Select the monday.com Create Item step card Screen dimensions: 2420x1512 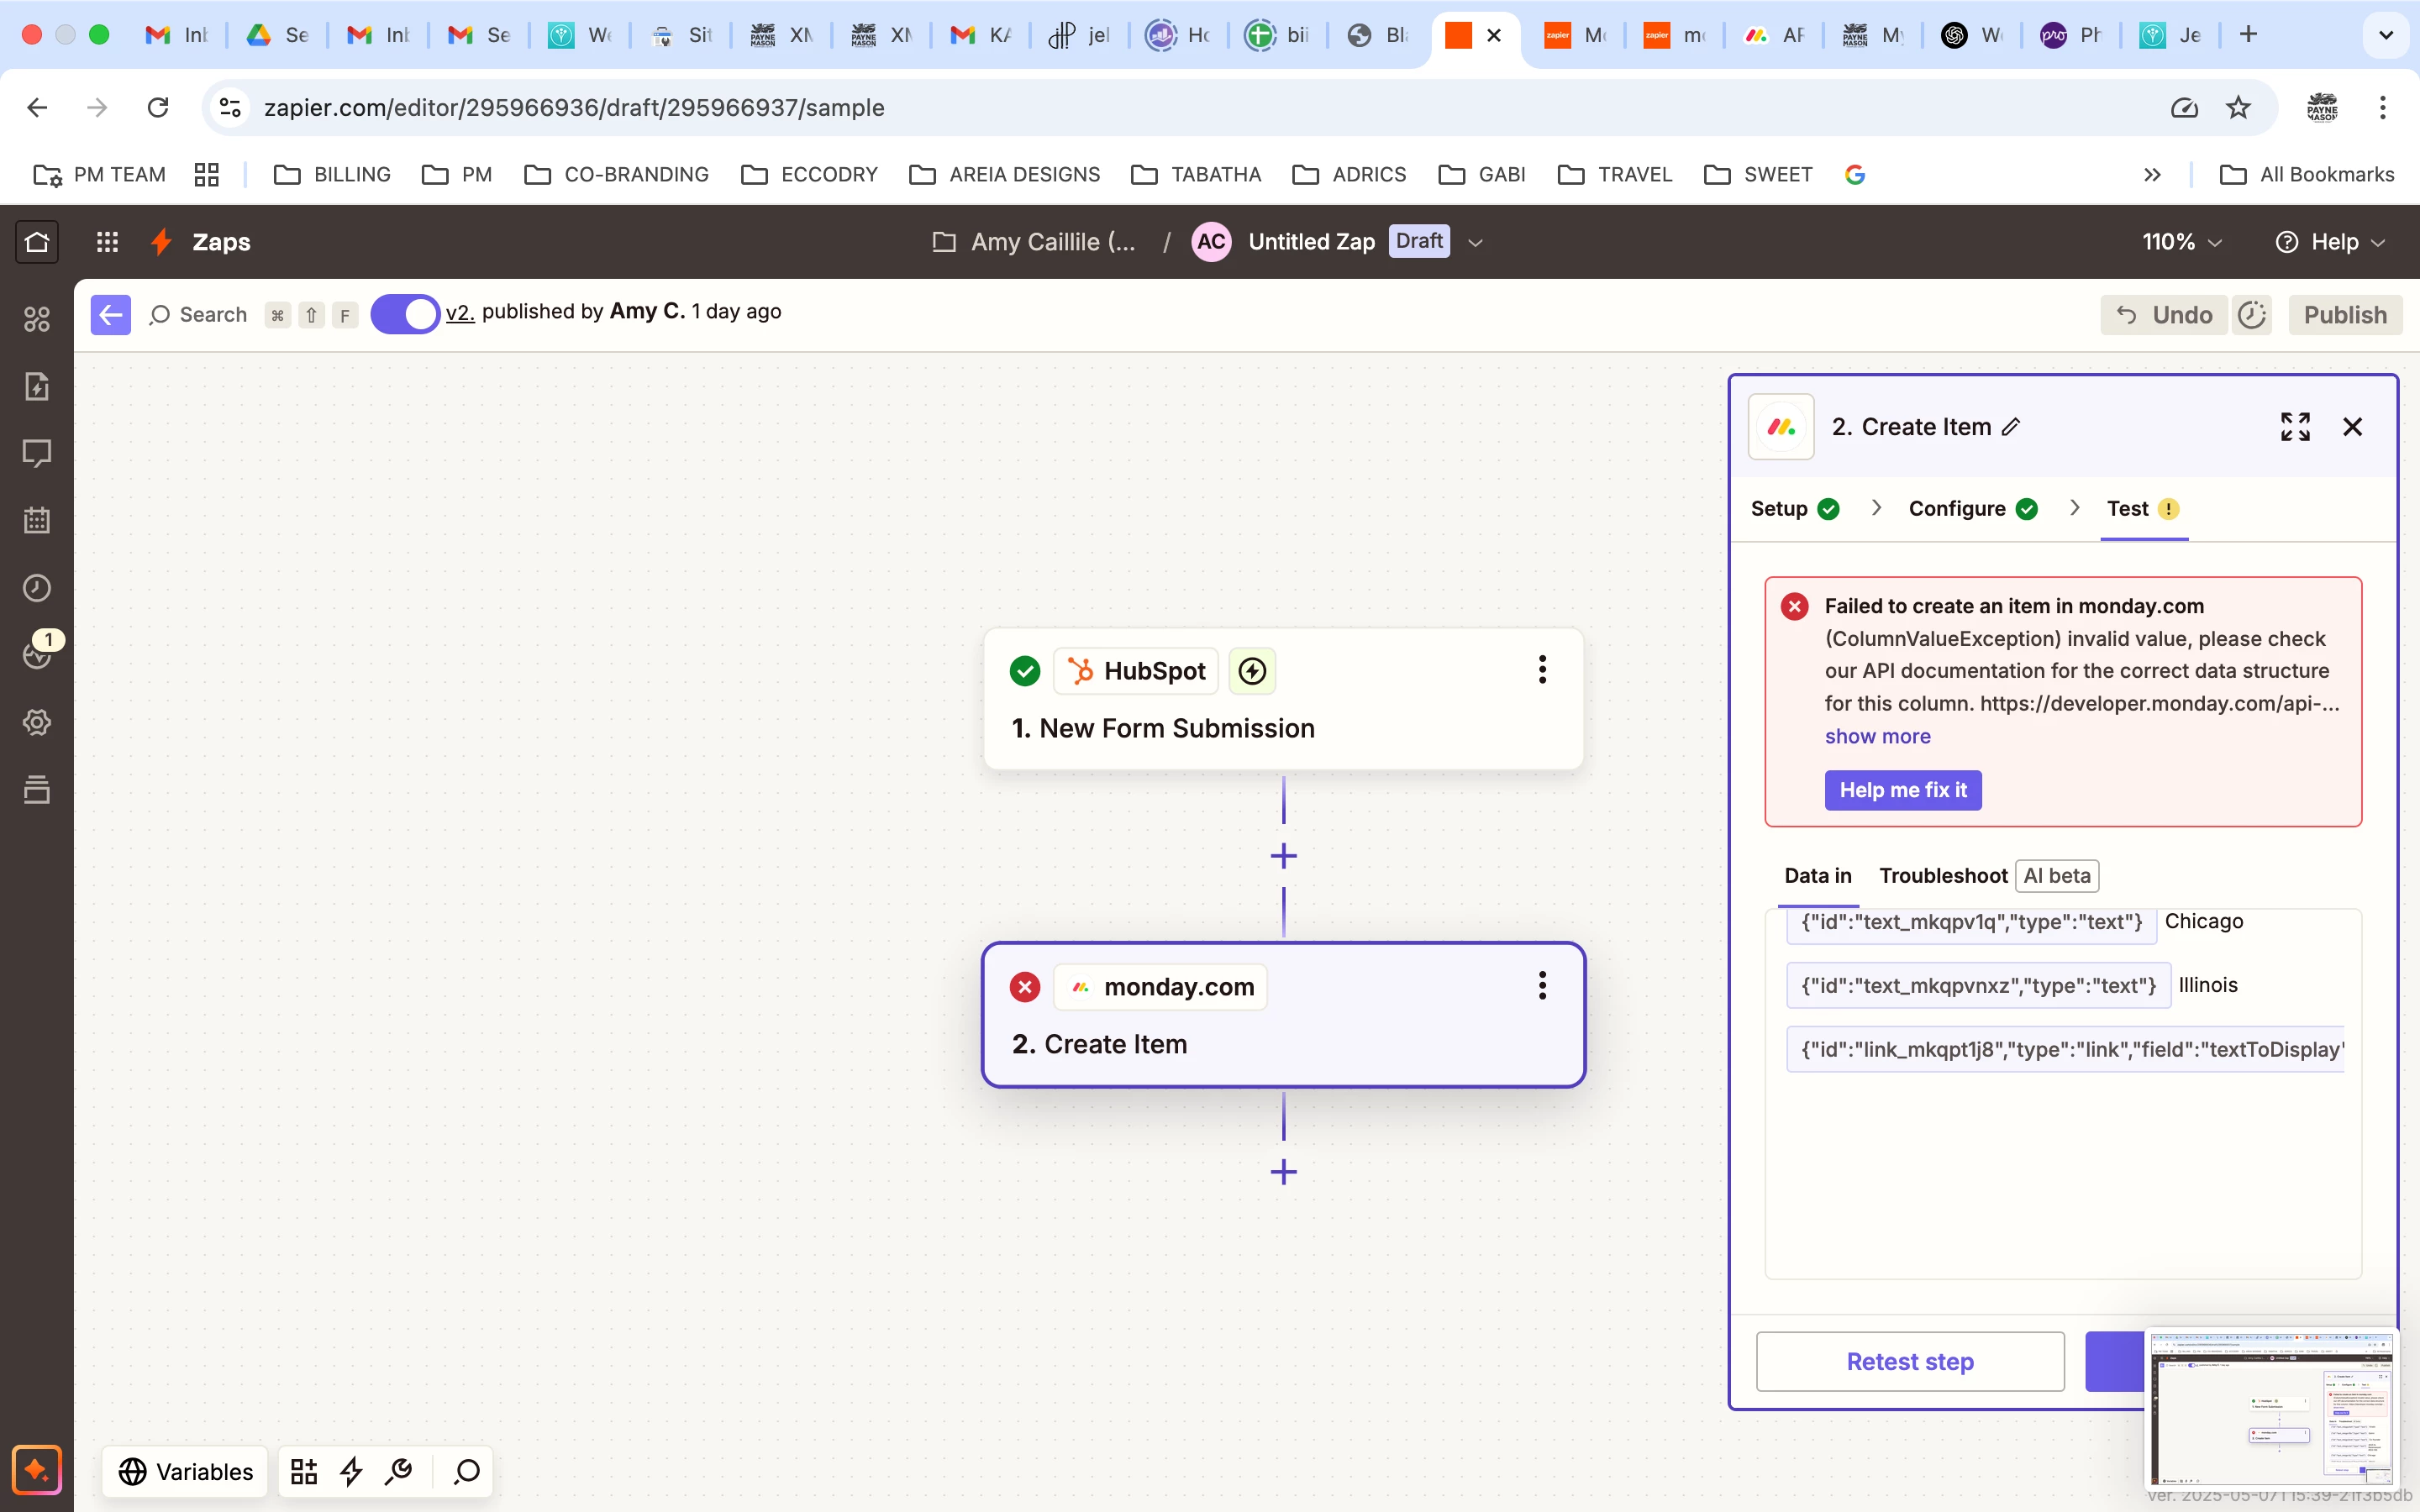tap(1283, 1015)
